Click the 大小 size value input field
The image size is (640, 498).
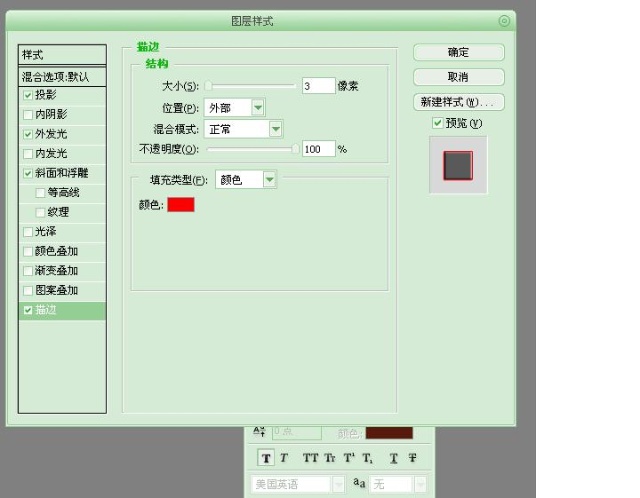click(318, 86)
